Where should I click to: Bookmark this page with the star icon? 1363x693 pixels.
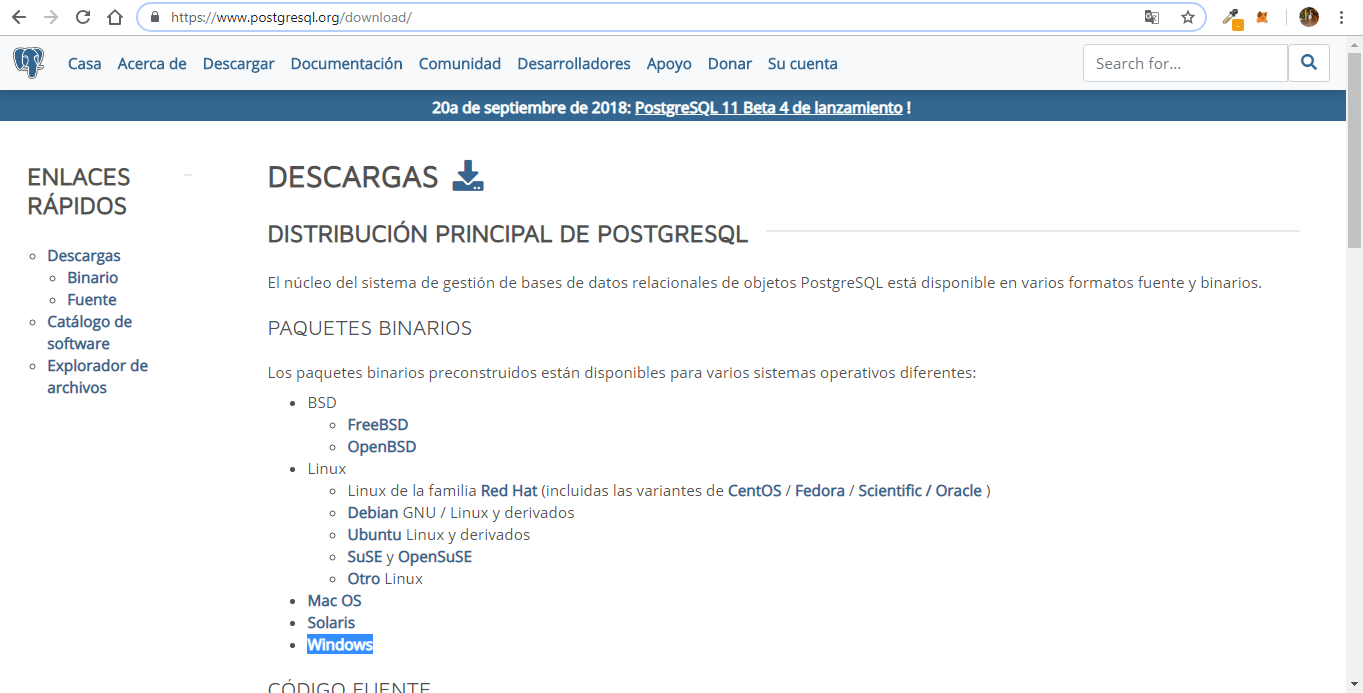coord(1187,17)
